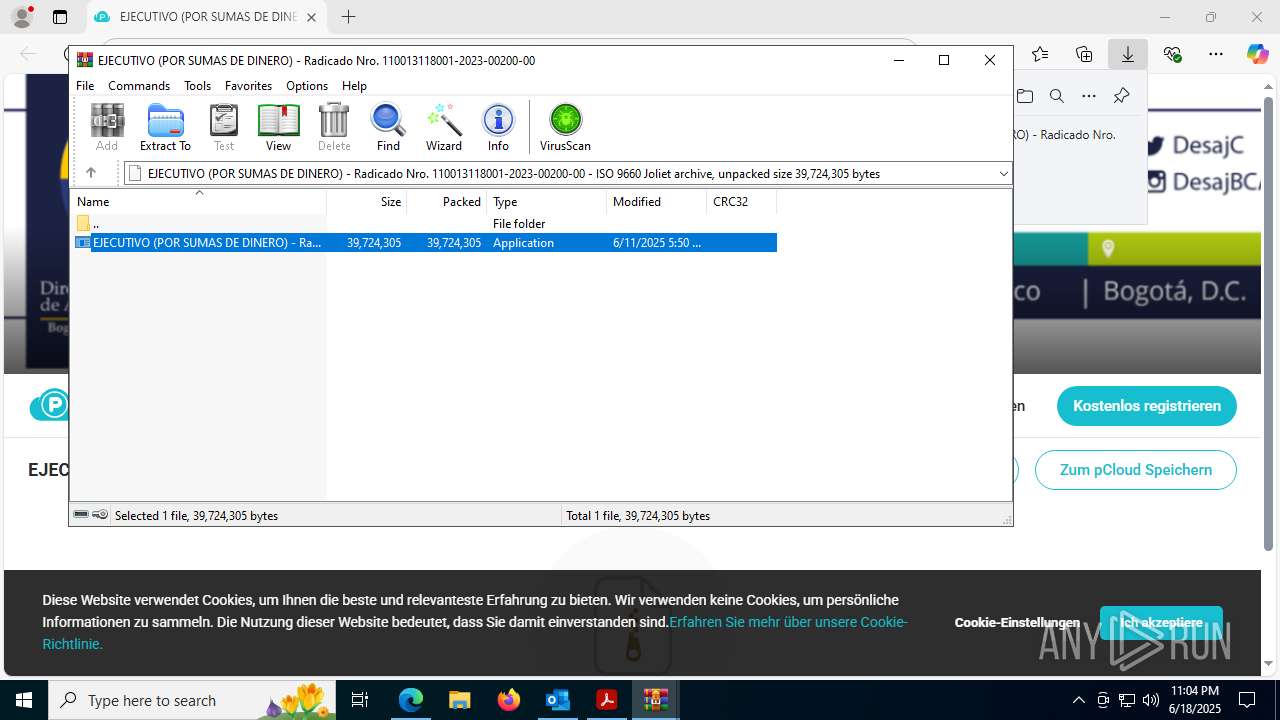1280x720 pixels.
Task: Open the Options menu
Action: [x=307, y=86]
